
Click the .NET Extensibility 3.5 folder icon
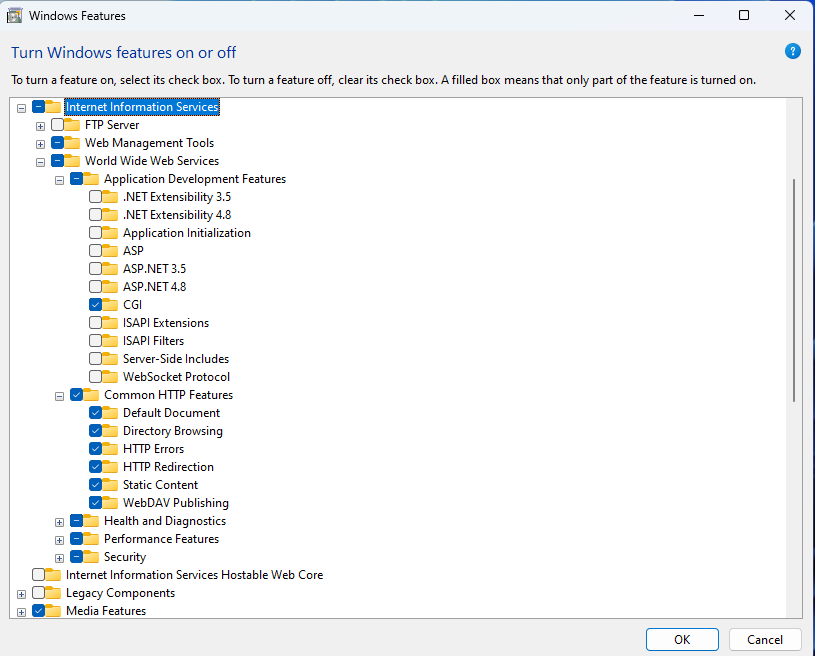pos(110,196)
